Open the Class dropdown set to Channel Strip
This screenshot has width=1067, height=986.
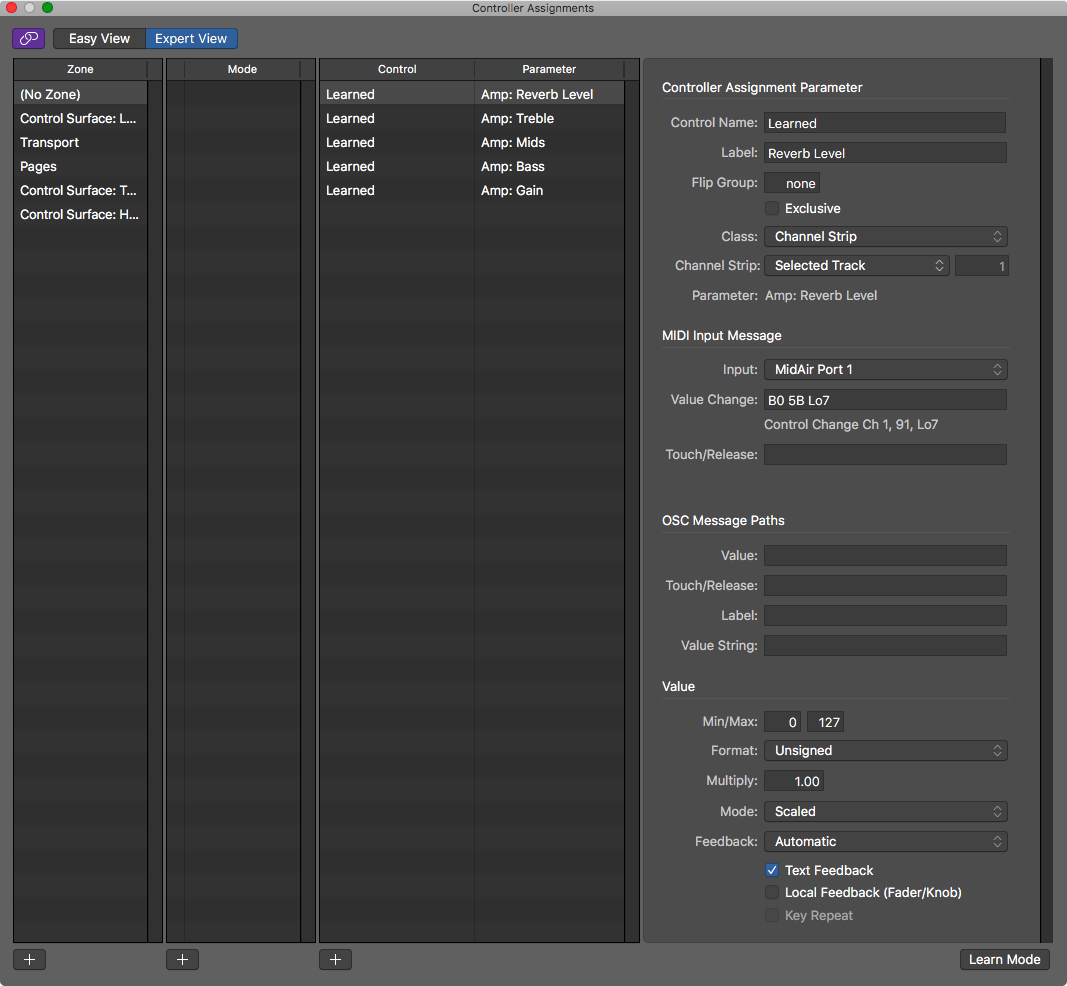coord(884,236)
